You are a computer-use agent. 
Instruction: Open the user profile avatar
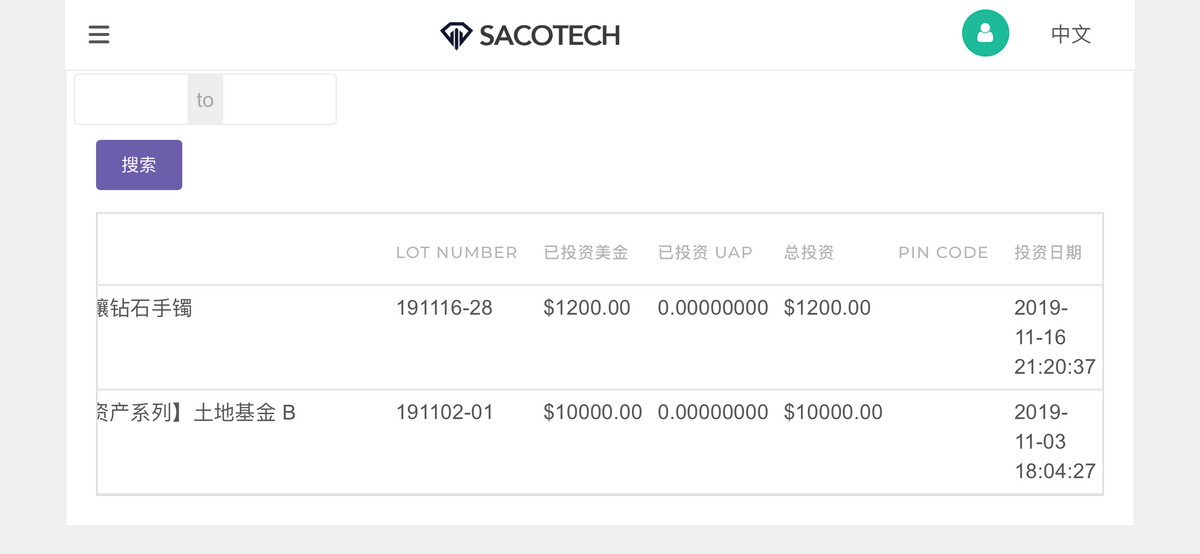(x=985, y=34)
